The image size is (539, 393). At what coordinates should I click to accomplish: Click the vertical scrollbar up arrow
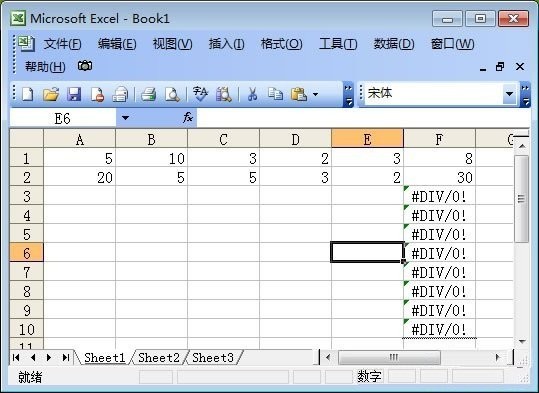(522, 146)
